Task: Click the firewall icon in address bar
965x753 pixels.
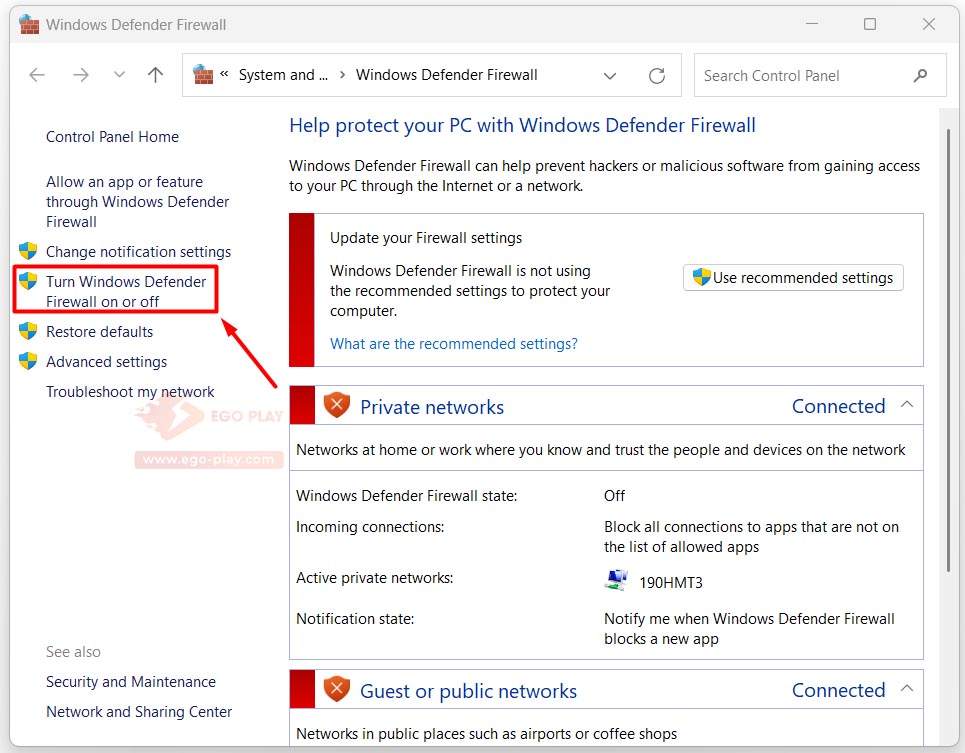Action: pos(203,75)
